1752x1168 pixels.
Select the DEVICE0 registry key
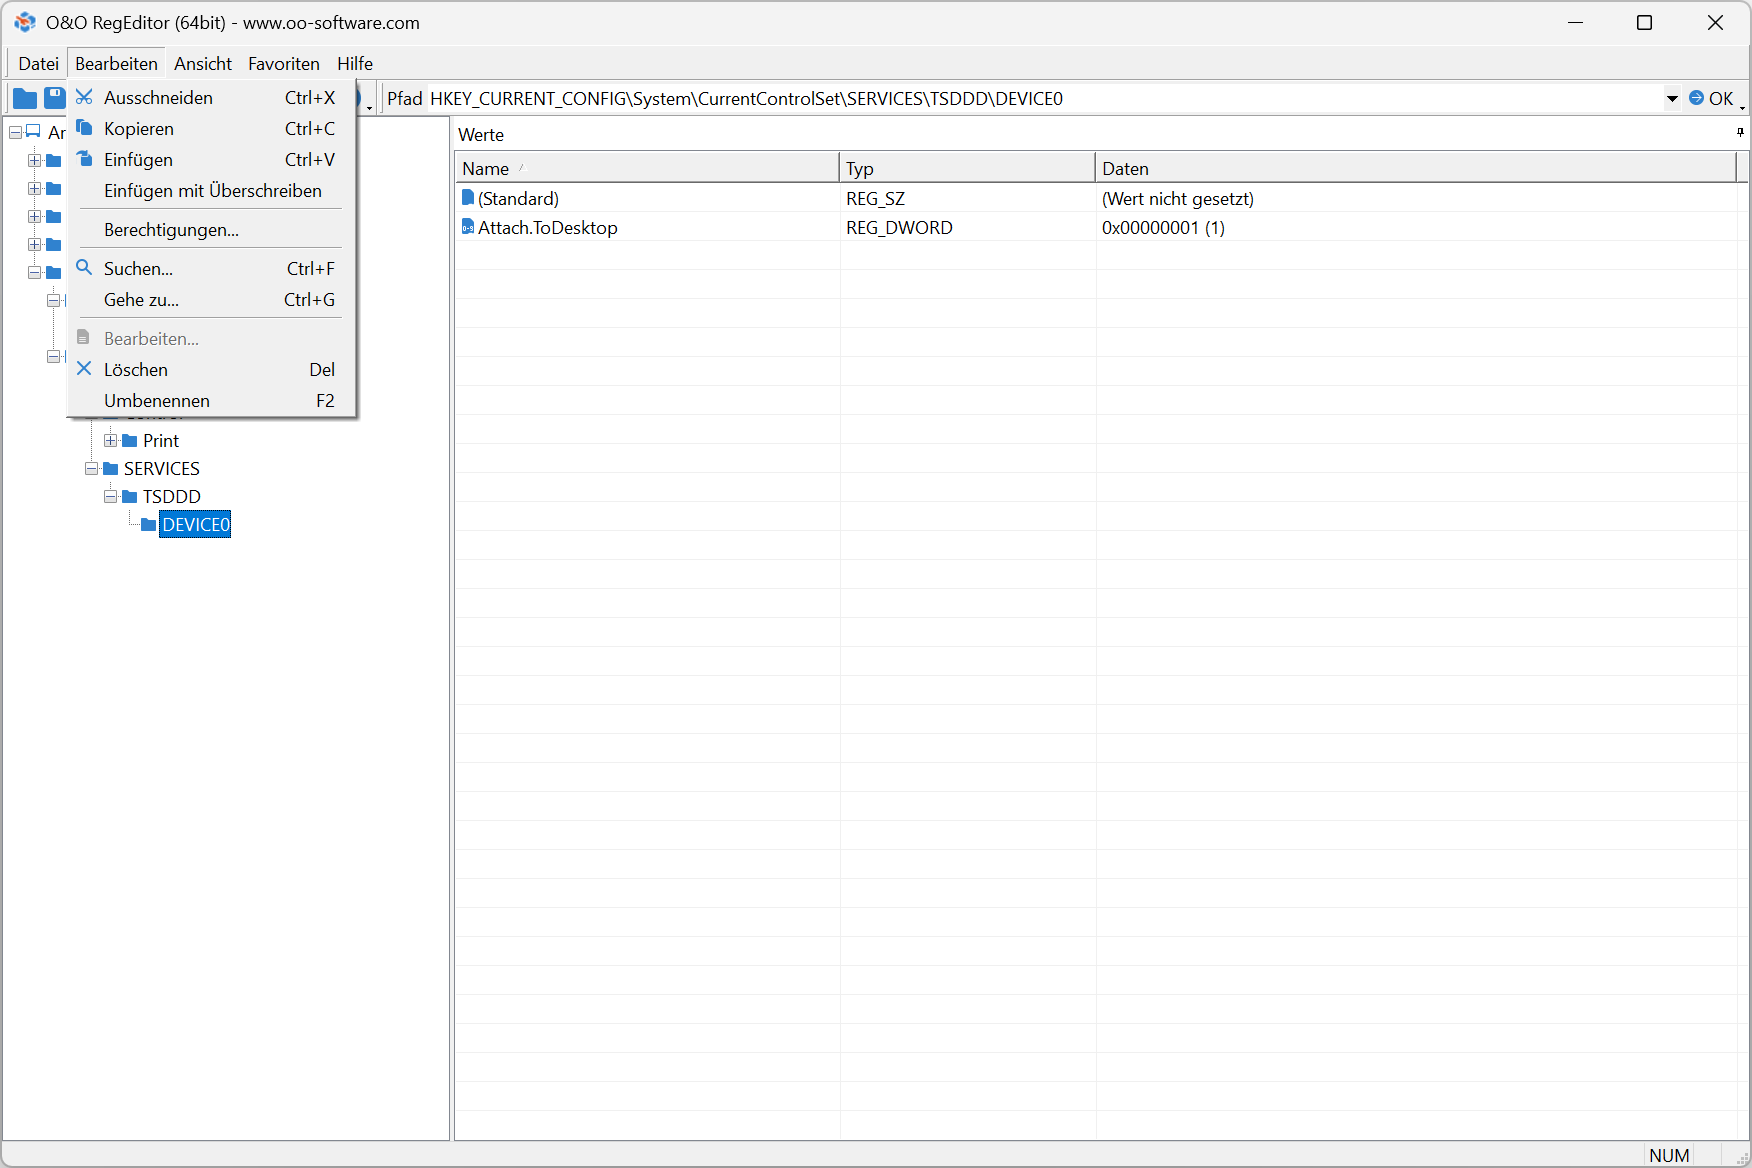(195, 525)
